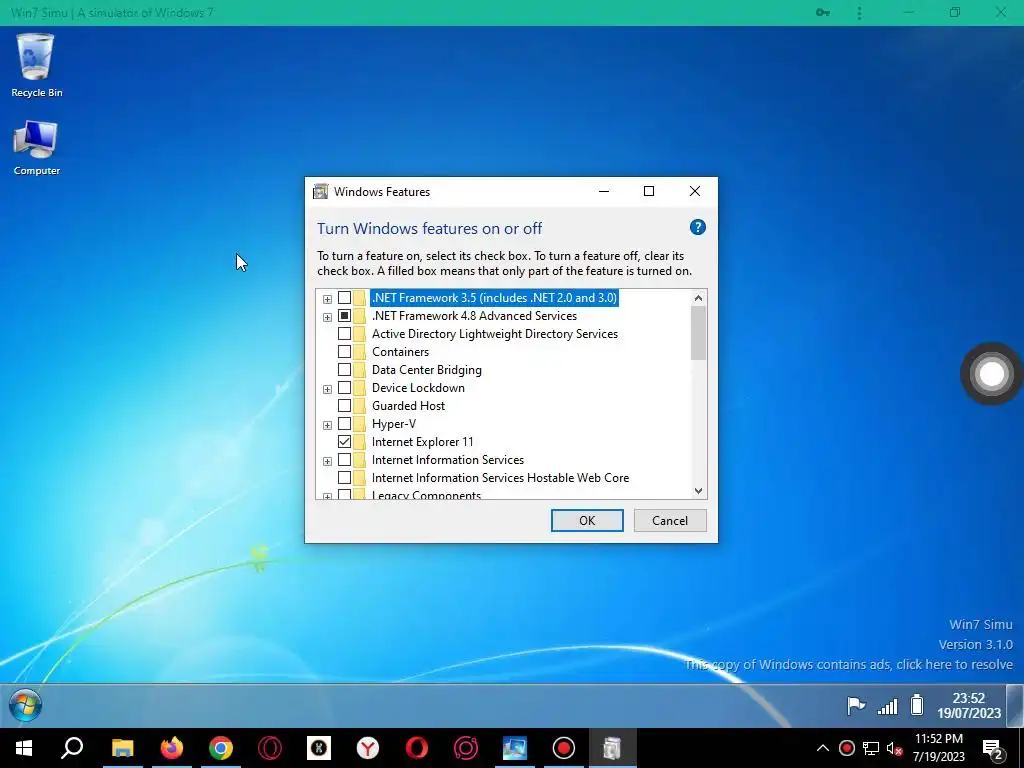Viewport: 1024px width, 768px height.
Task: Click the ads notice 'click here to resolve'
Action: (849, 665)
